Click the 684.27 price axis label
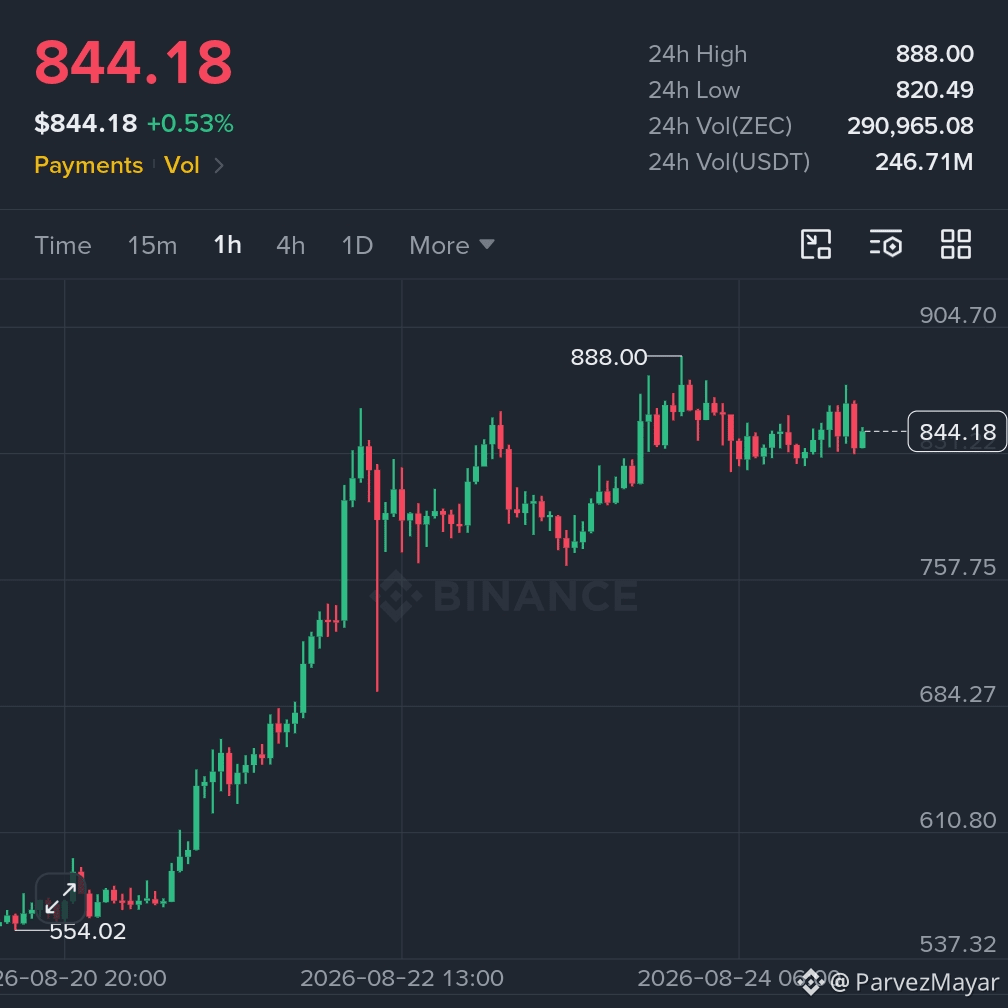 click(958, 694)
